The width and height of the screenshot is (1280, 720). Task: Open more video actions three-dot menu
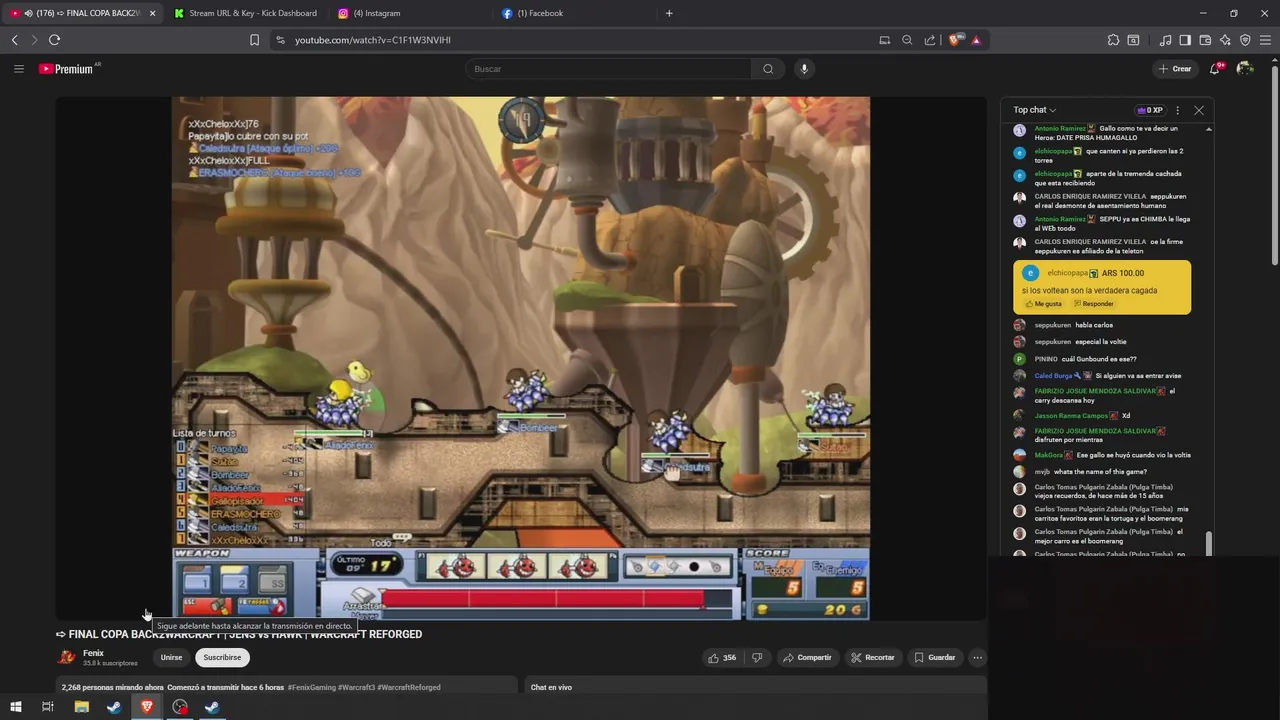click(977, 657)
